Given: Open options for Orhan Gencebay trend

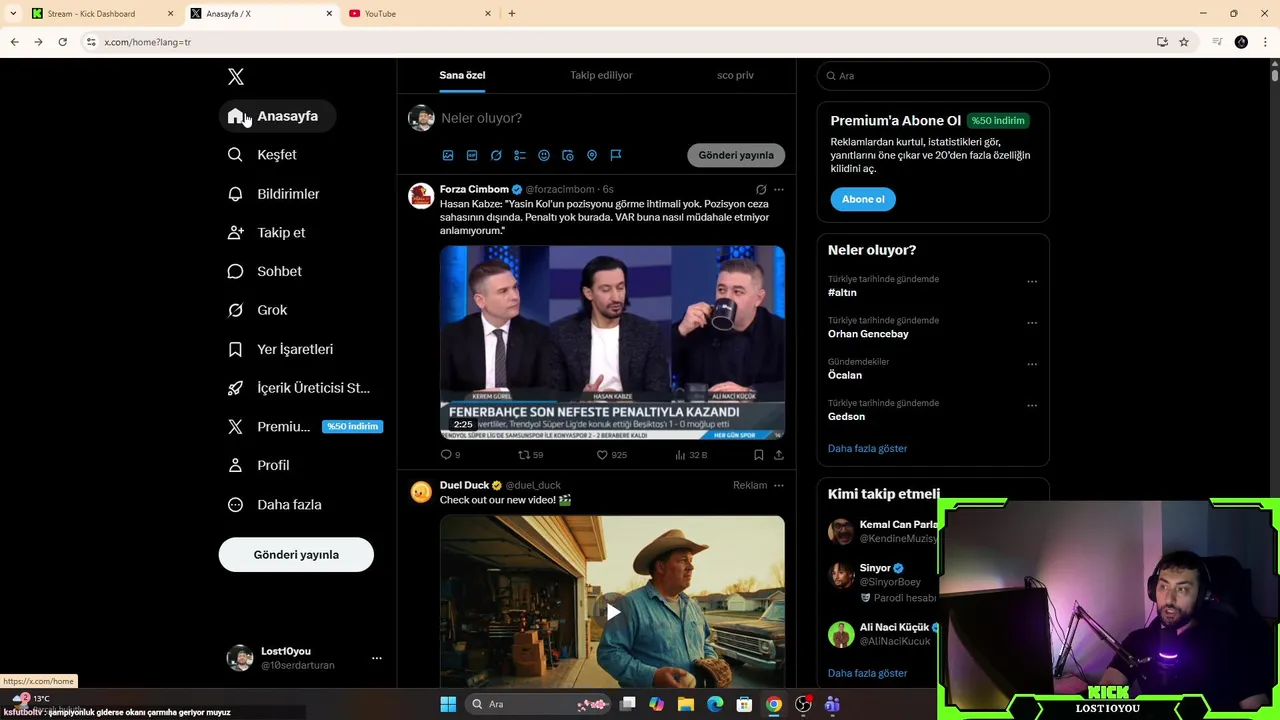Looking at the screenshot, I should tap(1032, 323).
